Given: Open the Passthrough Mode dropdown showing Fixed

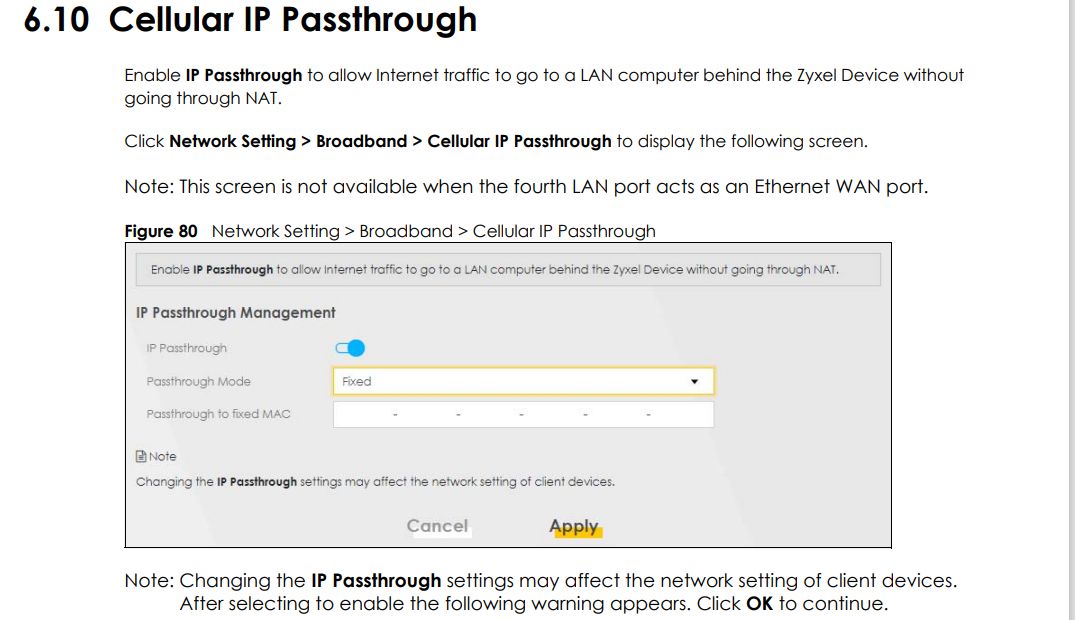Looking at the screenshot, I should [x=523, y=381].
